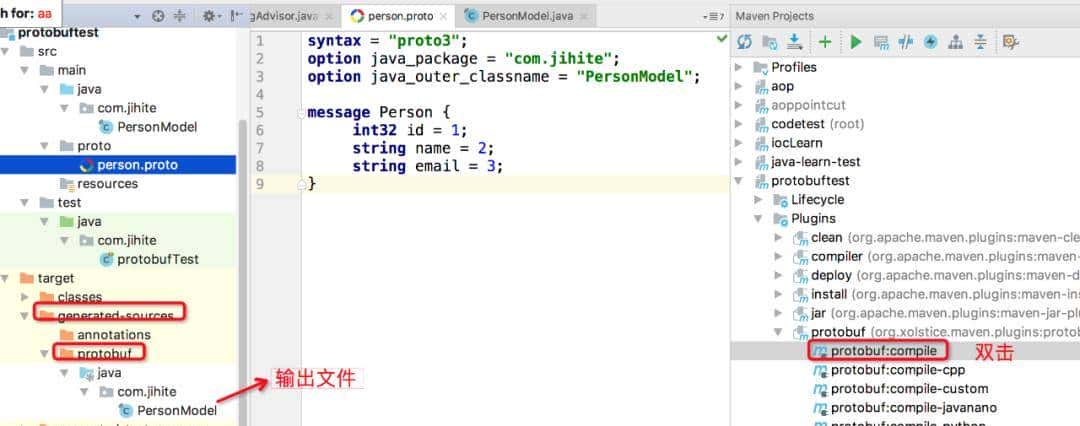Collapse the Plugins node
The width and height of the screenshot is (1080, 426).
(x=759, y=219)
